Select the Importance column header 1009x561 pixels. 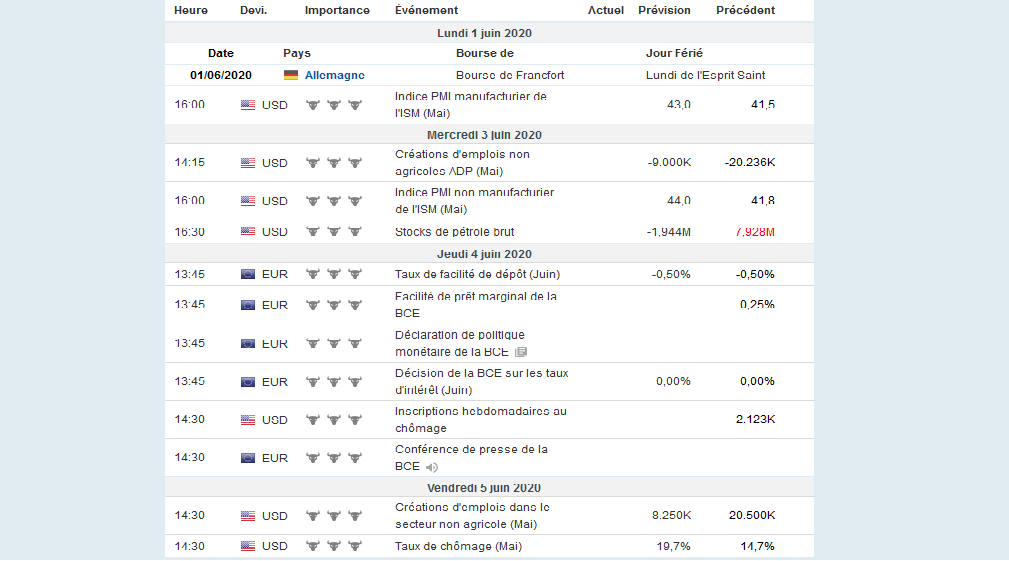337,10
